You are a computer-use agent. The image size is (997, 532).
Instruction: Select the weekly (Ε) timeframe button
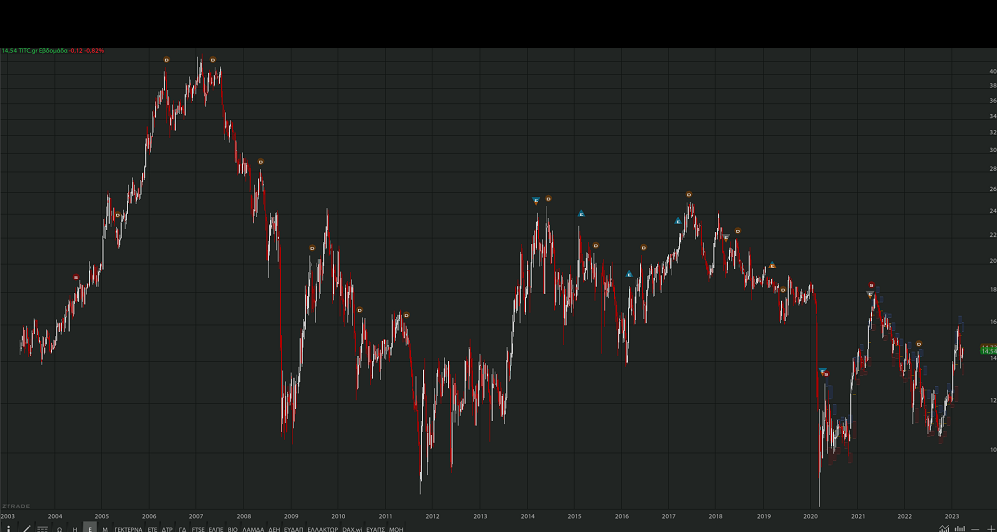pyautogui.click(x=90, y=529)
